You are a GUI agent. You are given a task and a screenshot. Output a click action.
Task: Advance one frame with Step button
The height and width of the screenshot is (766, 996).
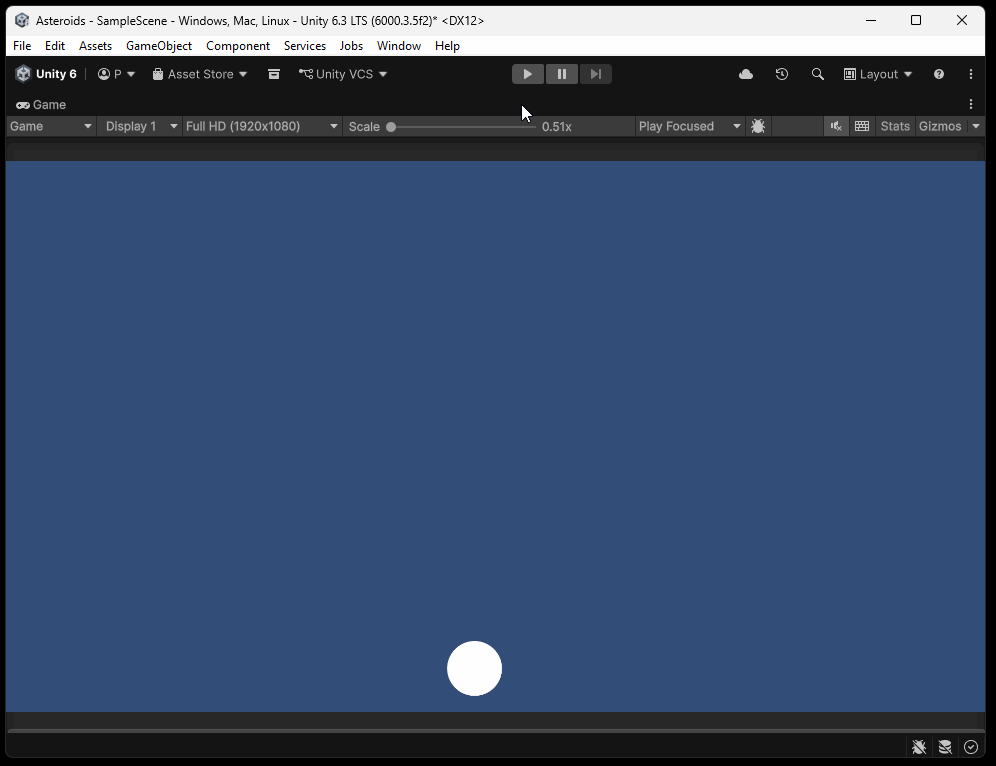point(596,74)
